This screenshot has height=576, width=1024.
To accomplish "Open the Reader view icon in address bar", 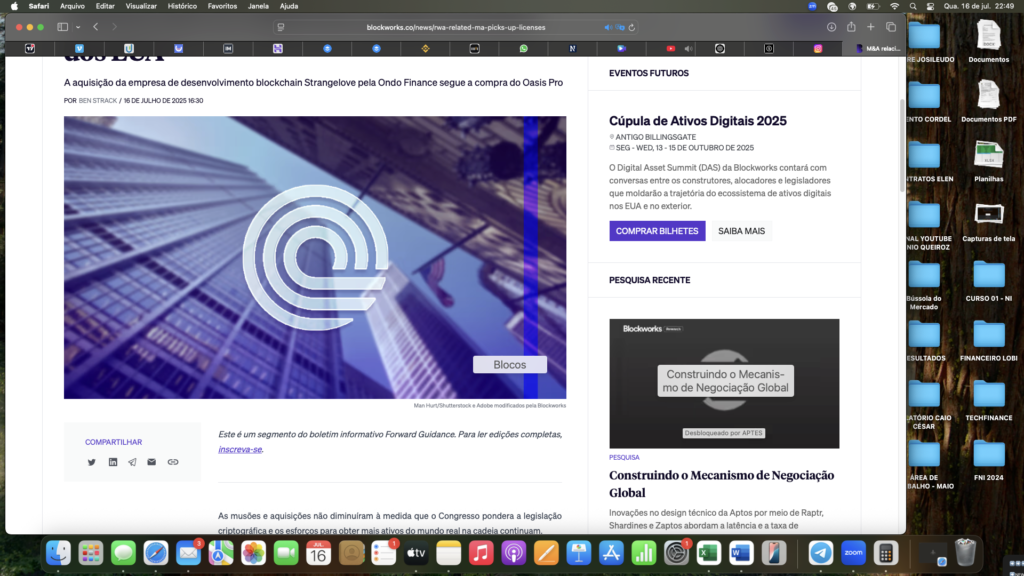I will (x=281, y=27).
